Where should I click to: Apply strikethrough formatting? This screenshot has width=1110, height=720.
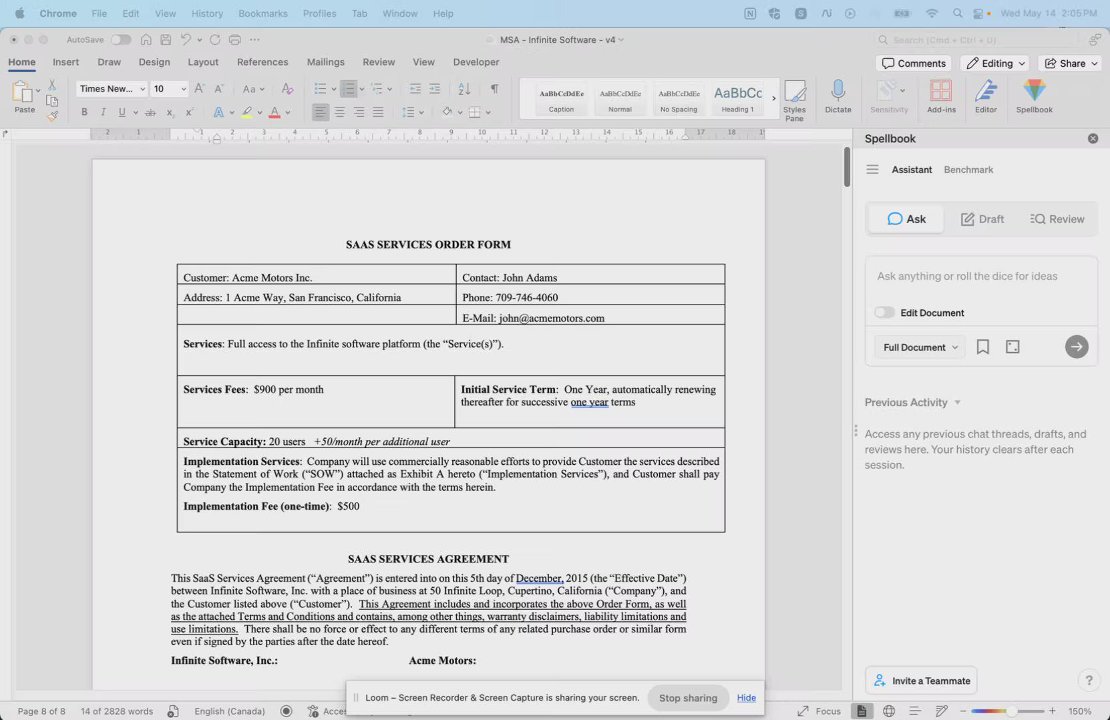pos(150,112)
